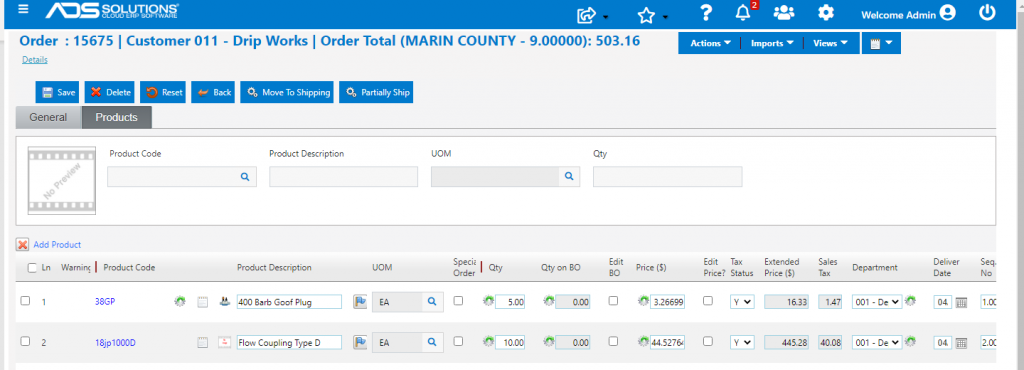Viewport: 1024px width, 370px height.
Task: Click the users group icon
Action: [784, 13]
